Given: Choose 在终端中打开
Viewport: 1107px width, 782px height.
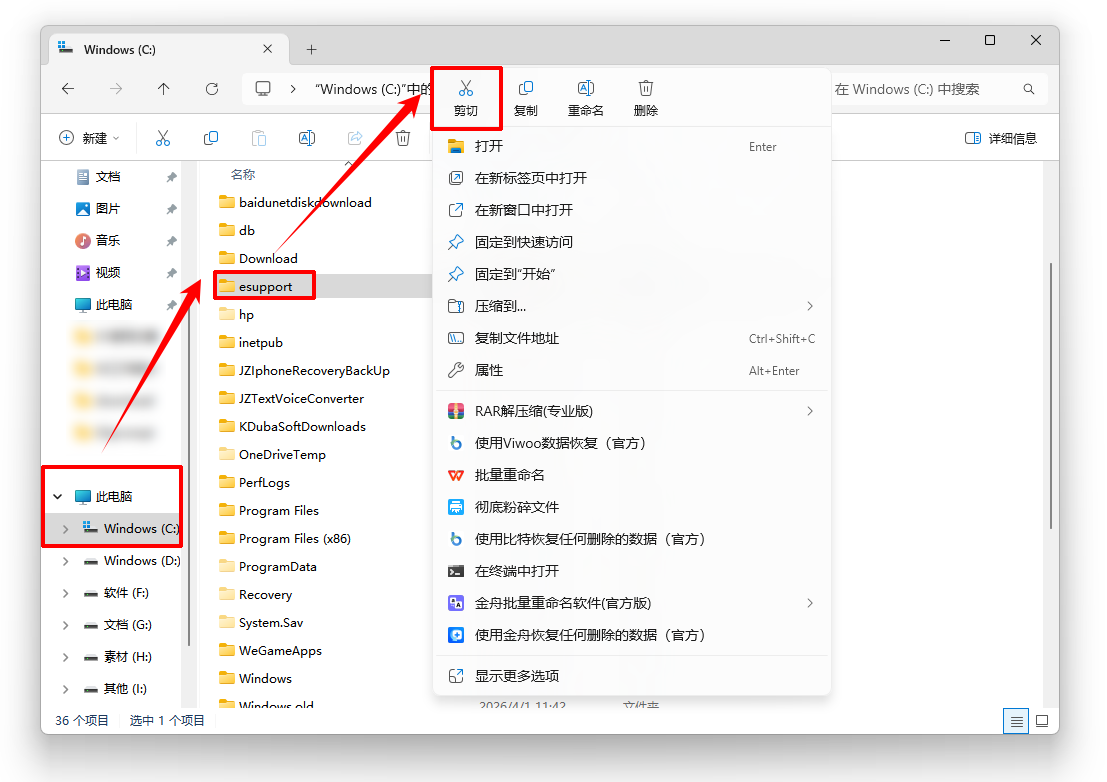Looking at the screenshot, I should [631, 571].
